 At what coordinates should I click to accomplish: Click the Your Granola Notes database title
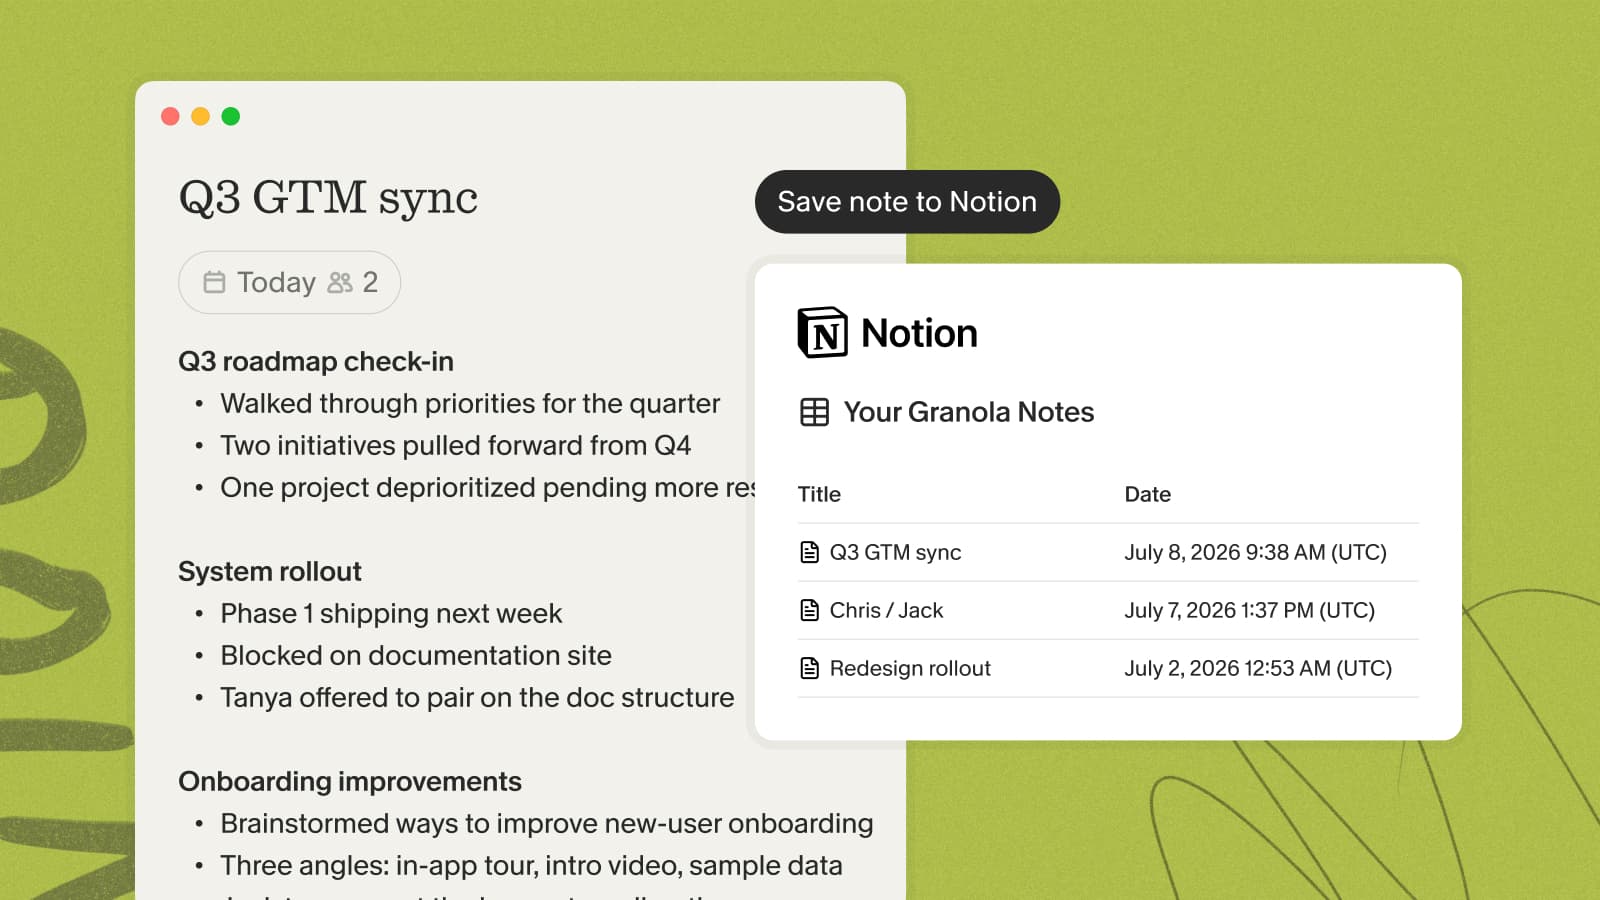969,412
